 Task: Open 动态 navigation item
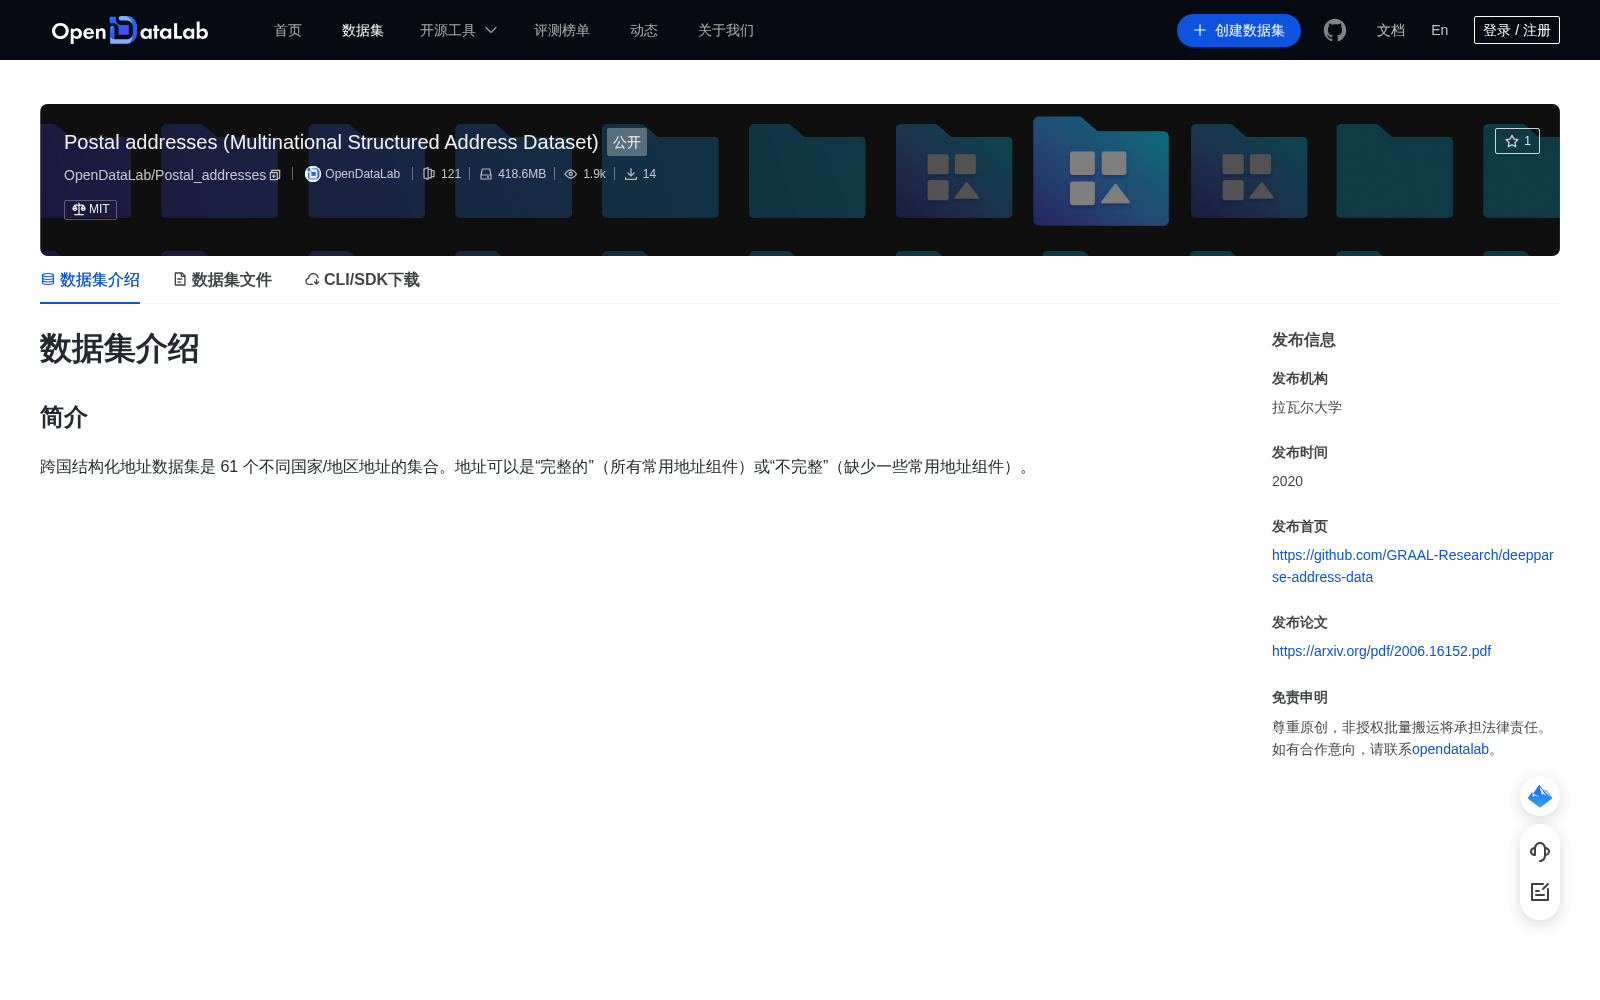click(x=644, y=30)
